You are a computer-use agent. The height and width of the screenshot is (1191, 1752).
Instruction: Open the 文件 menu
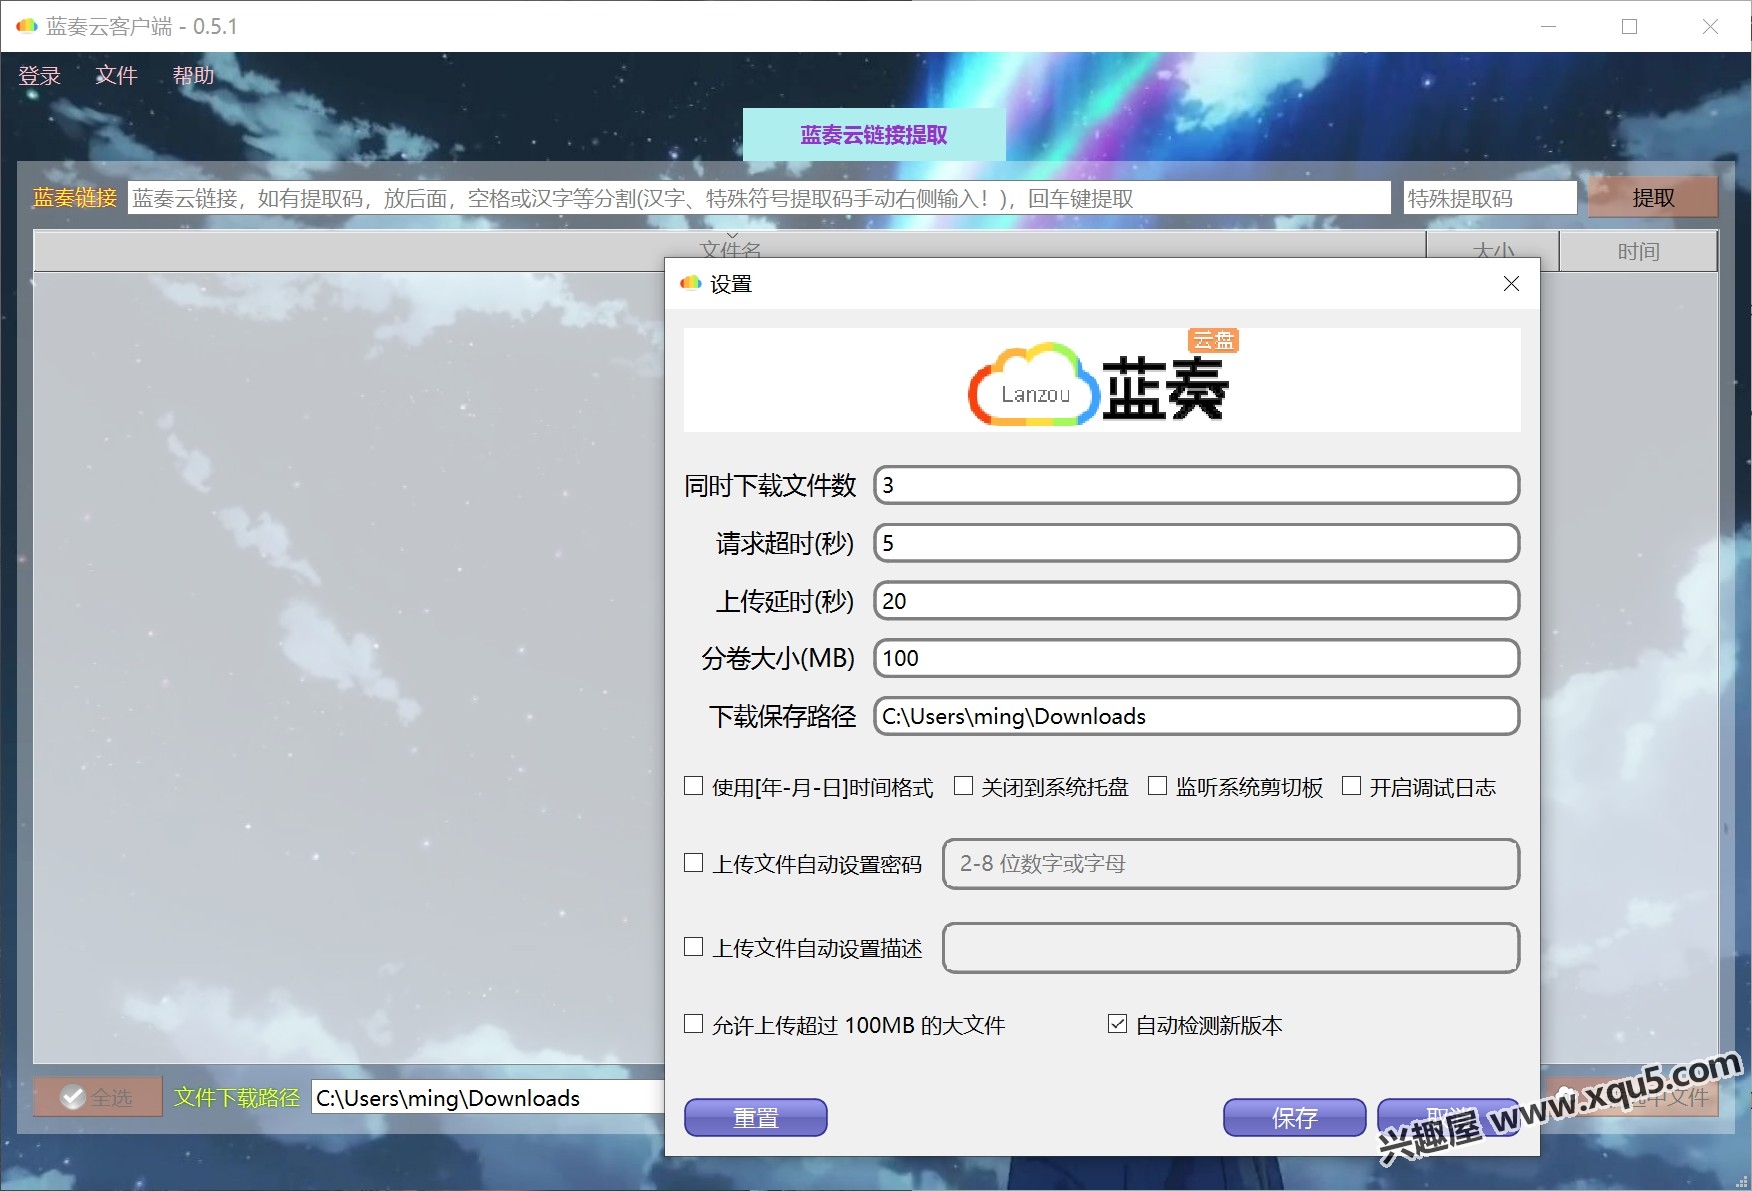[x=116, y=75]
